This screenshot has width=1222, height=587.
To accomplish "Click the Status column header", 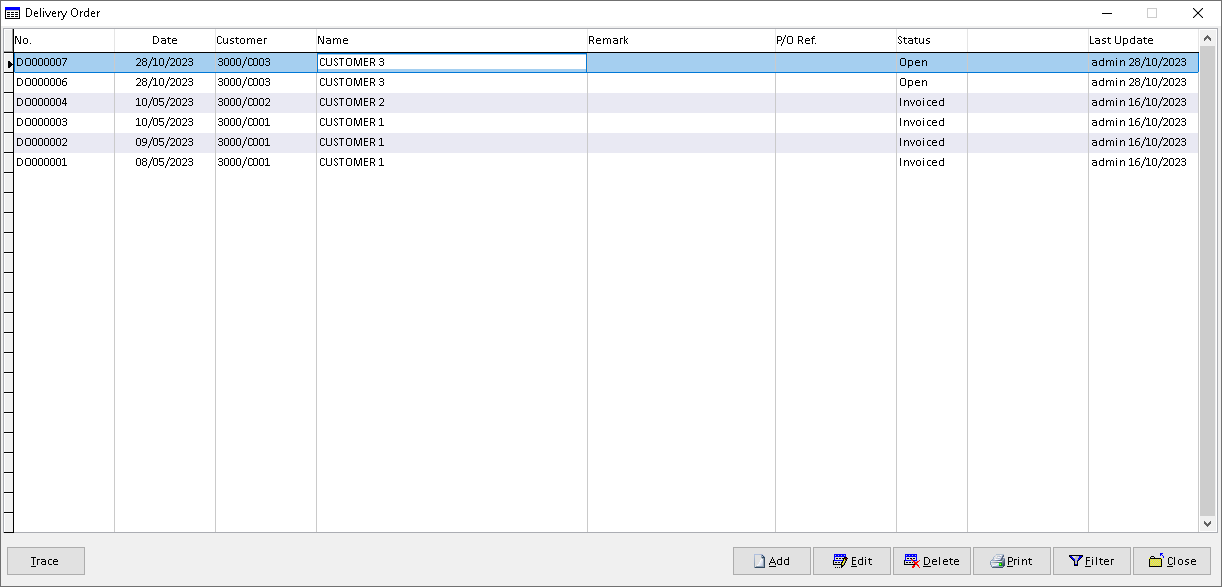I will click(932, 40).
